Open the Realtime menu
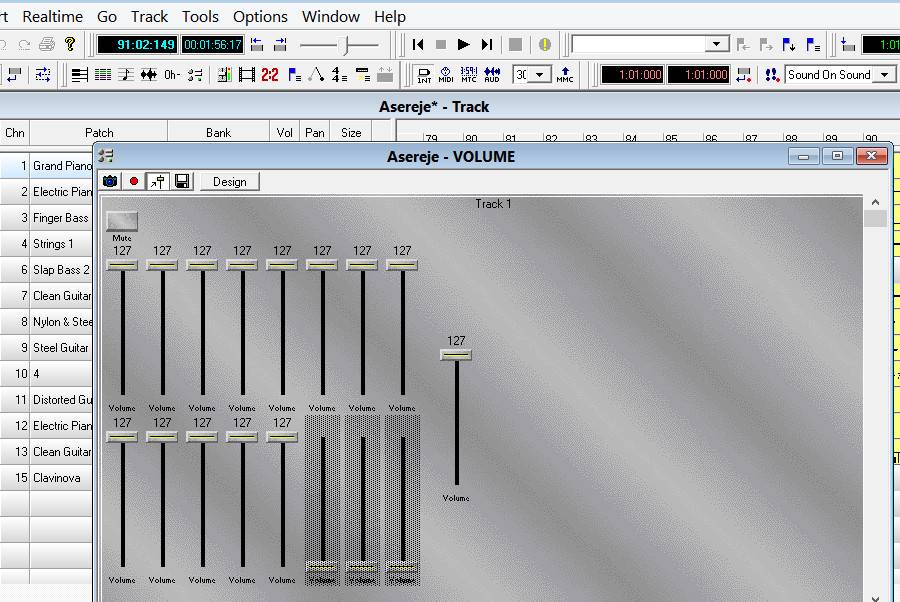Screen dimensions: 900x602 point(52,16)
